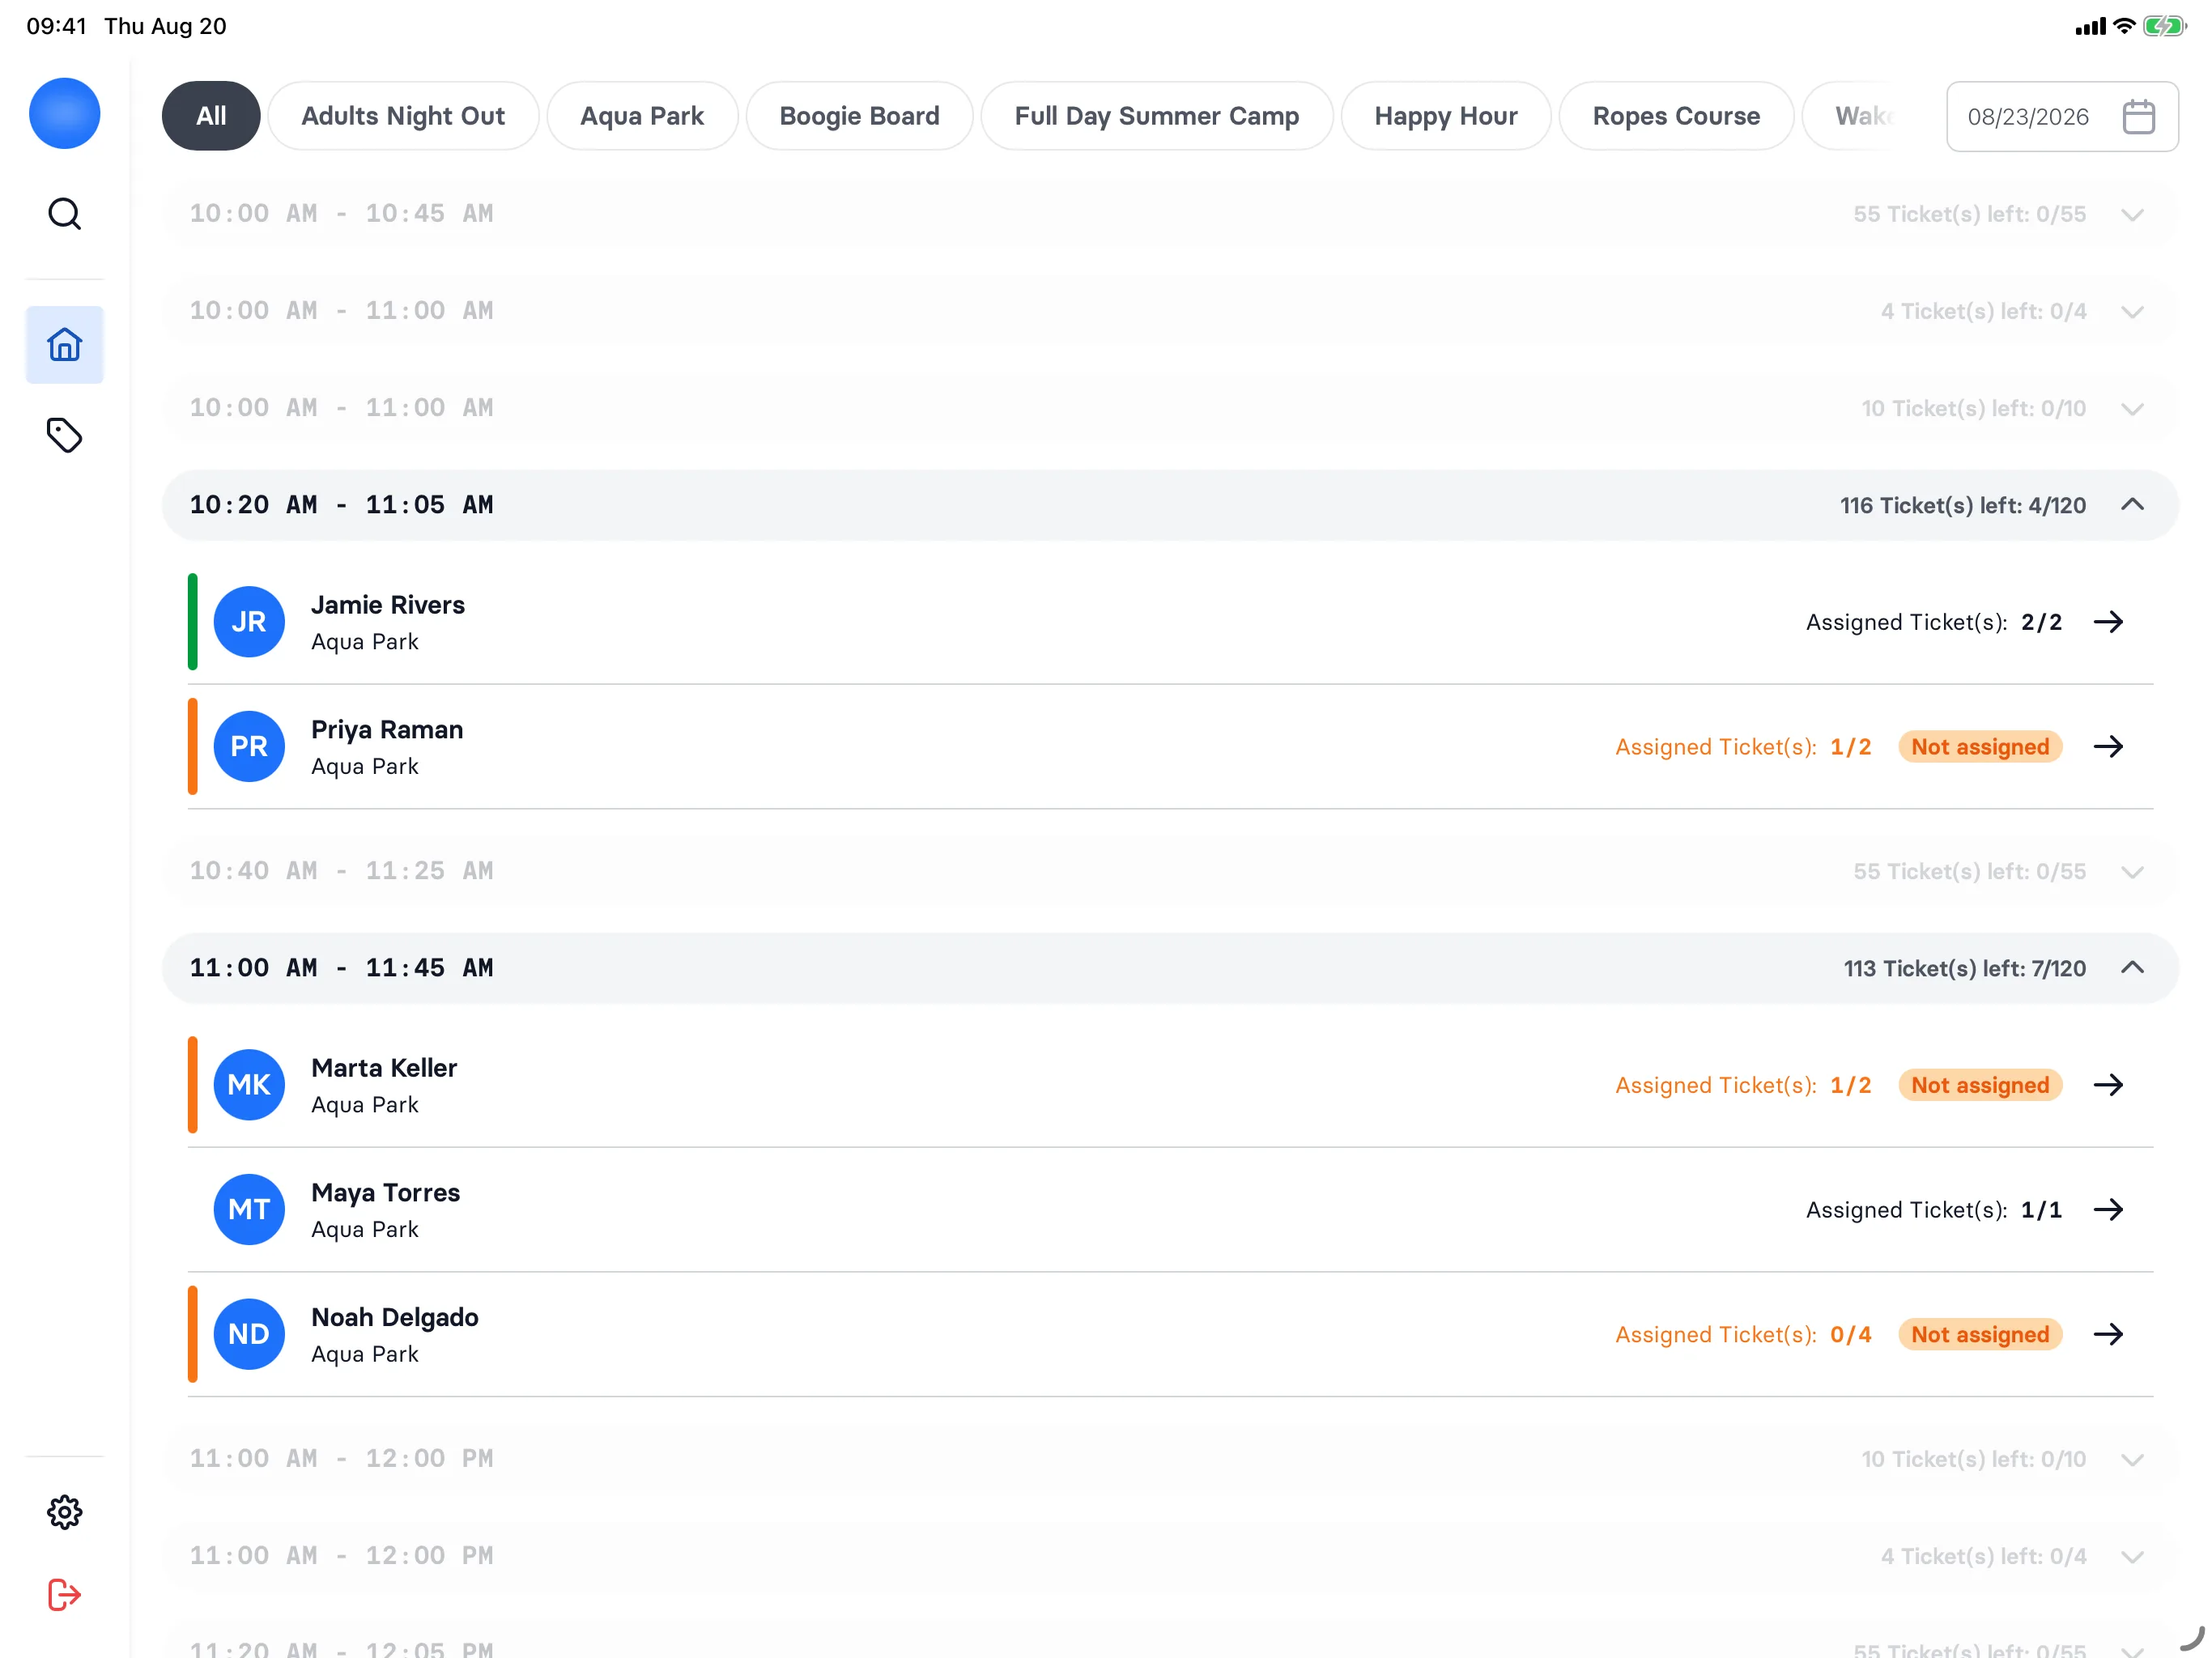
Task: Open the calendar picker icon
Action: click(x=2139, y=117)
